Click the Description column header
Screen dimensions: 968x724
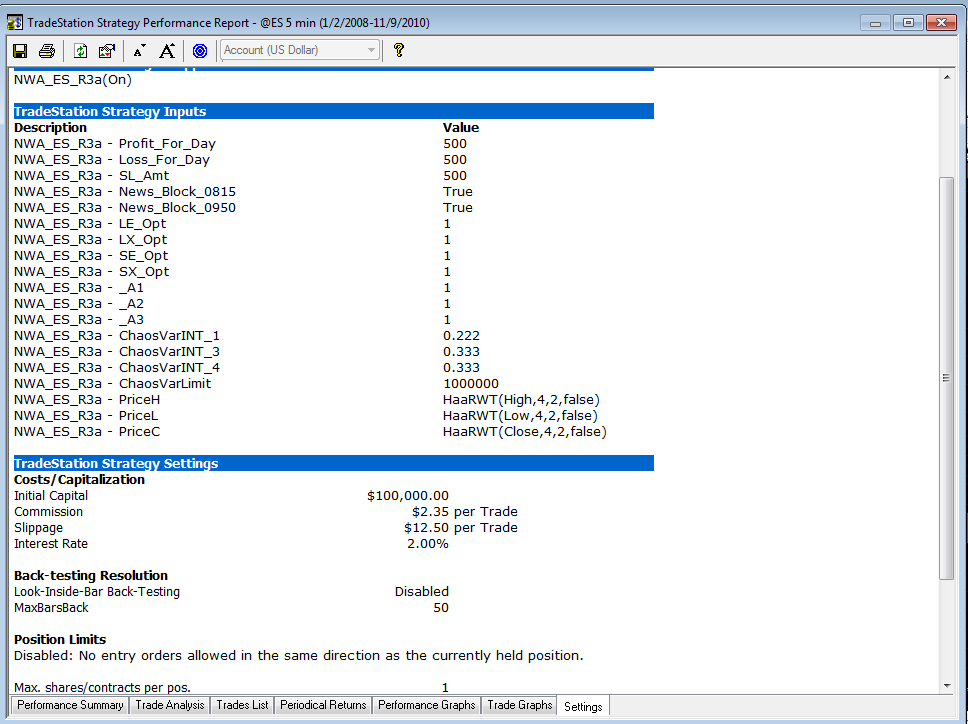(51, 128)
